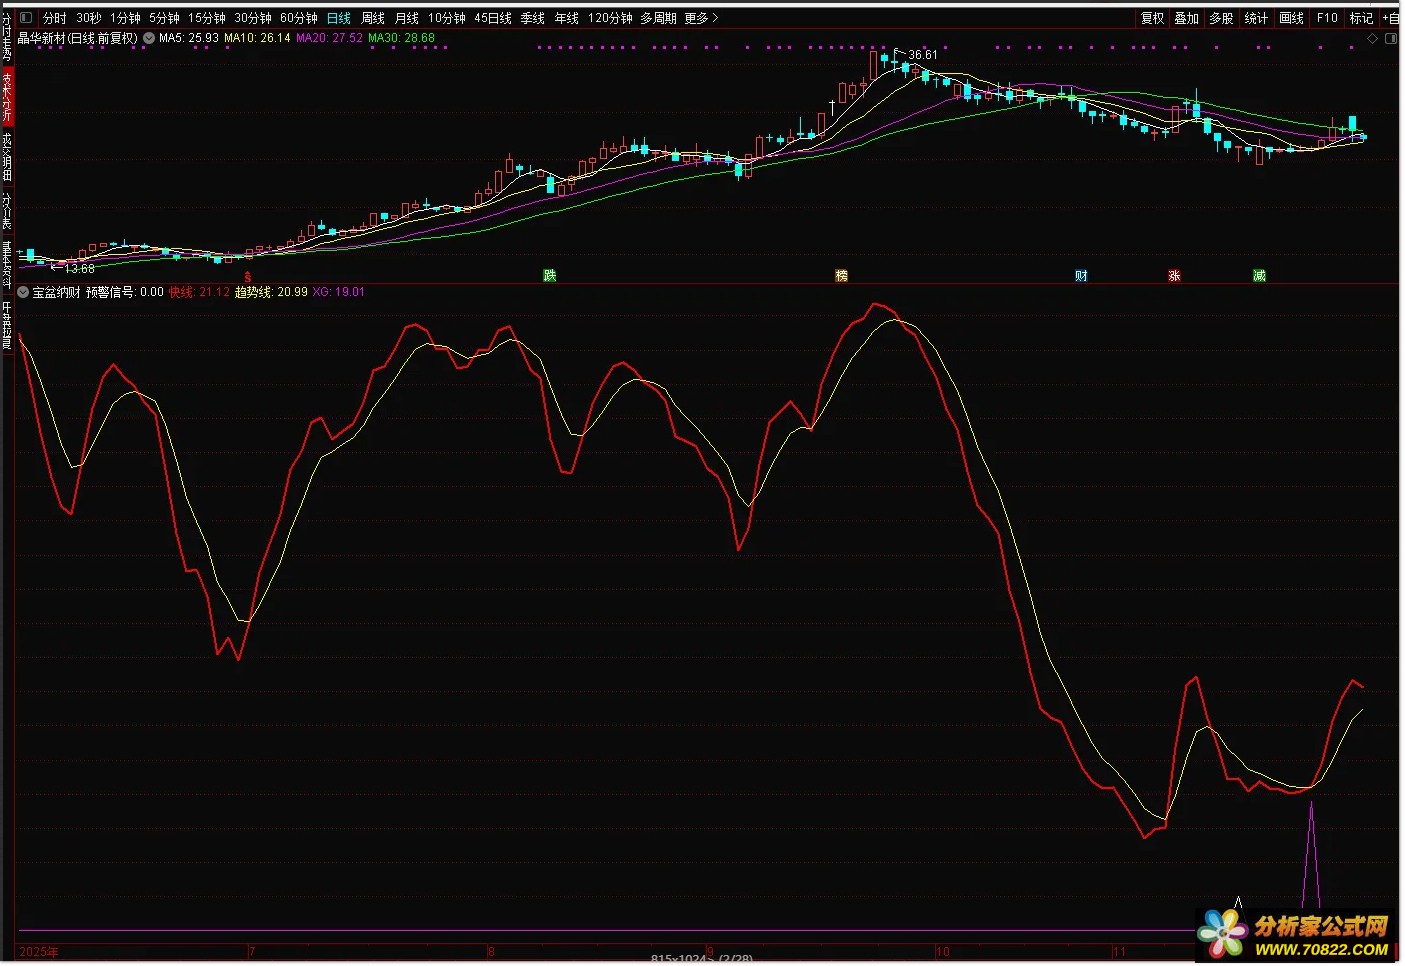Toggle the left panel icon beside 分时
1405x966 pixels.
(x=26, y=18)
